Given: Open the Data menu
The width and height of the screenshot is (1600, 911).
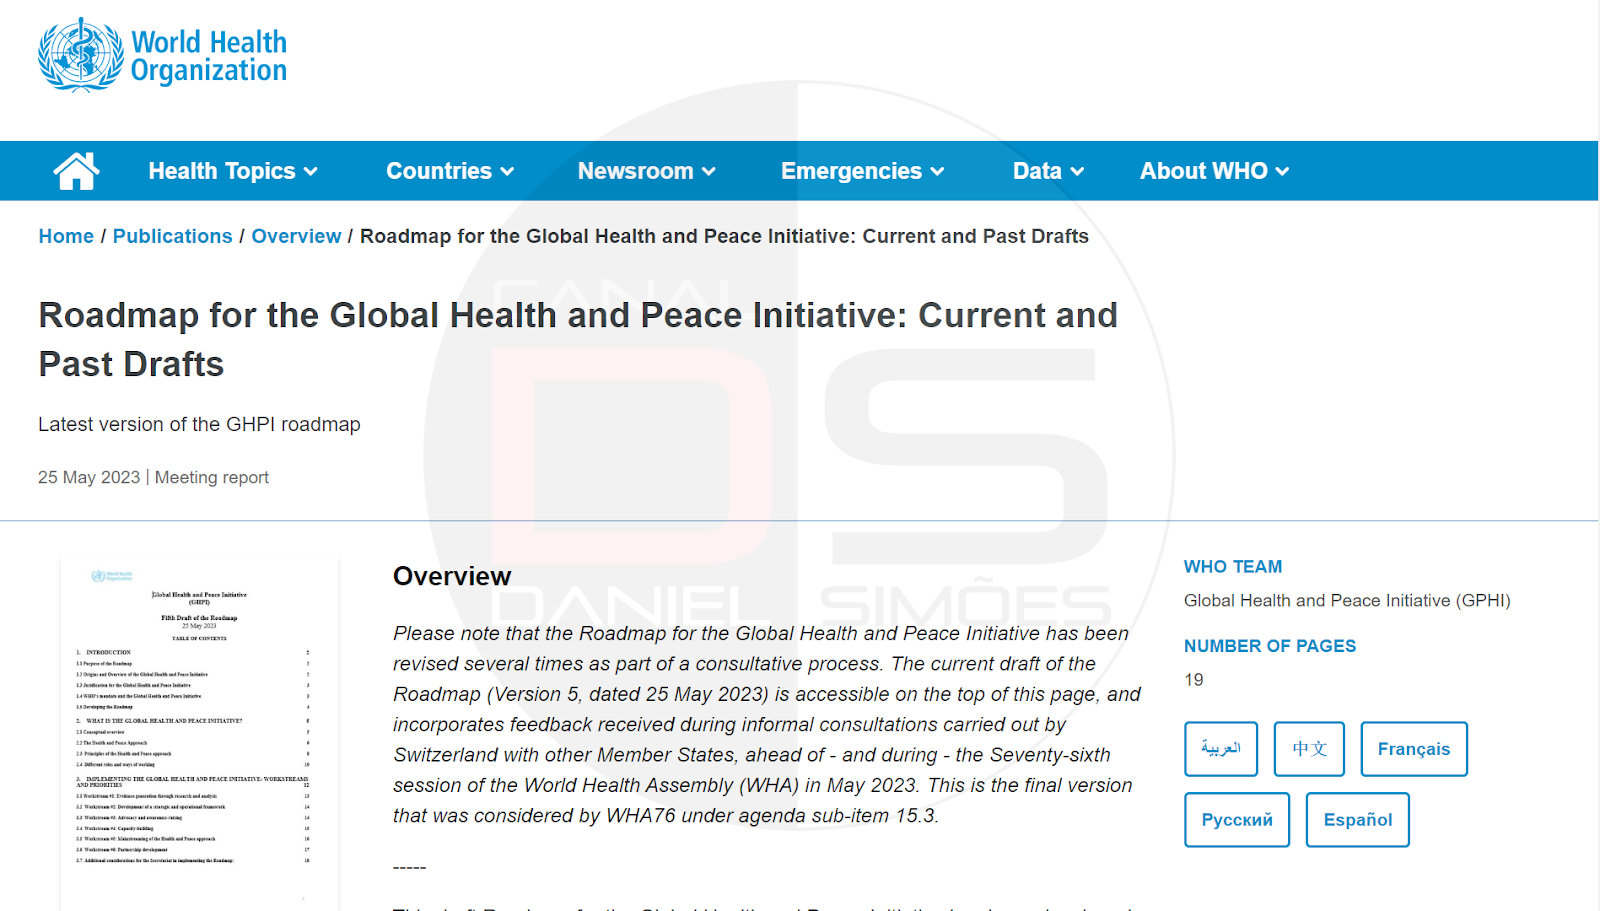Looking at the screenshot, I should coord(1048,171).
